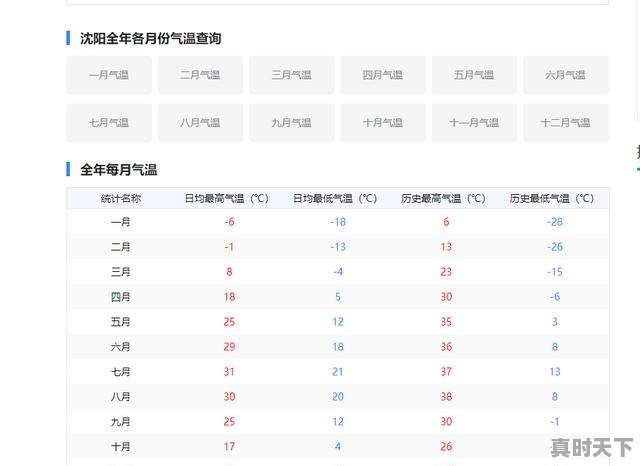Open the 二月气温 button

(200, 75)
